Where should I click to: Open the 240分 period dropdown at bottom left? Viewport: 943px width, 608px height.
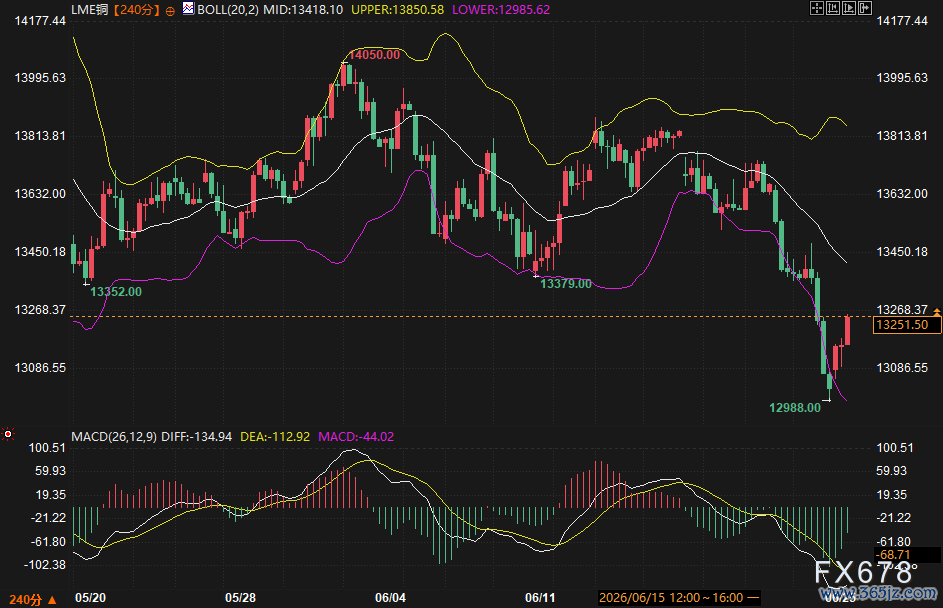click(x=33, y=600)
